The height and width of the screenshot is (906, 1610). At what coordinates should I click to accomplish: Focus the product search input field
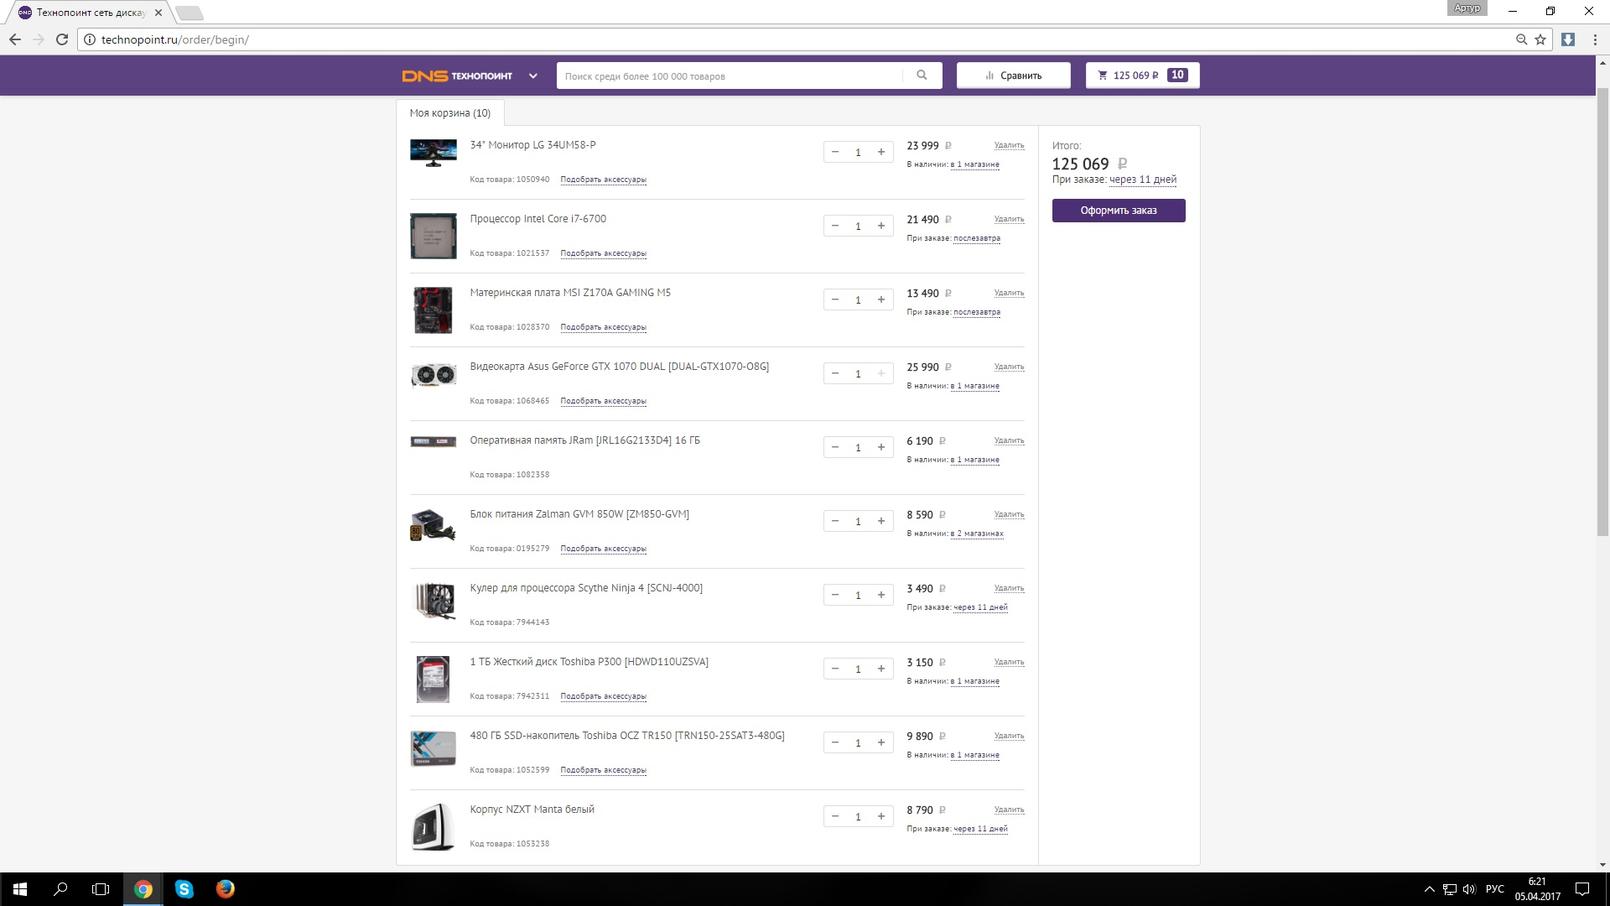(730, 76)
